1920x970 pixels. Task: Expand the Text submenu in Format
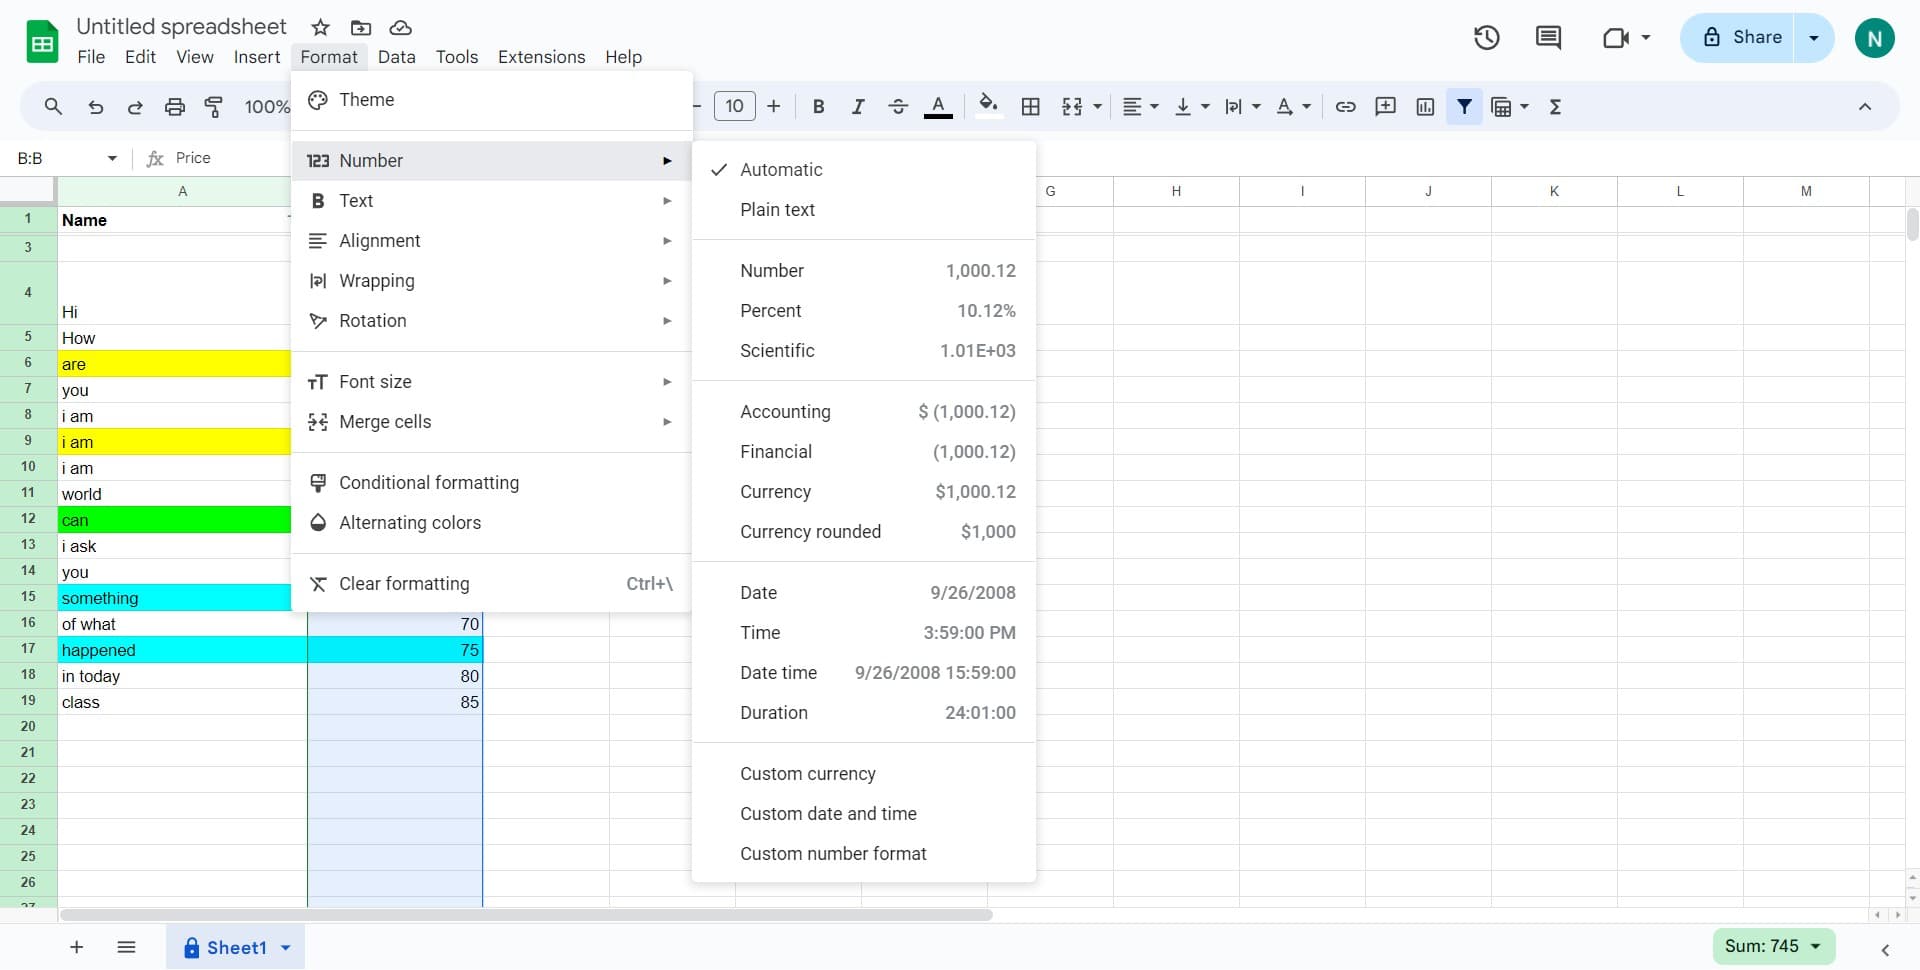pos(357,200)
